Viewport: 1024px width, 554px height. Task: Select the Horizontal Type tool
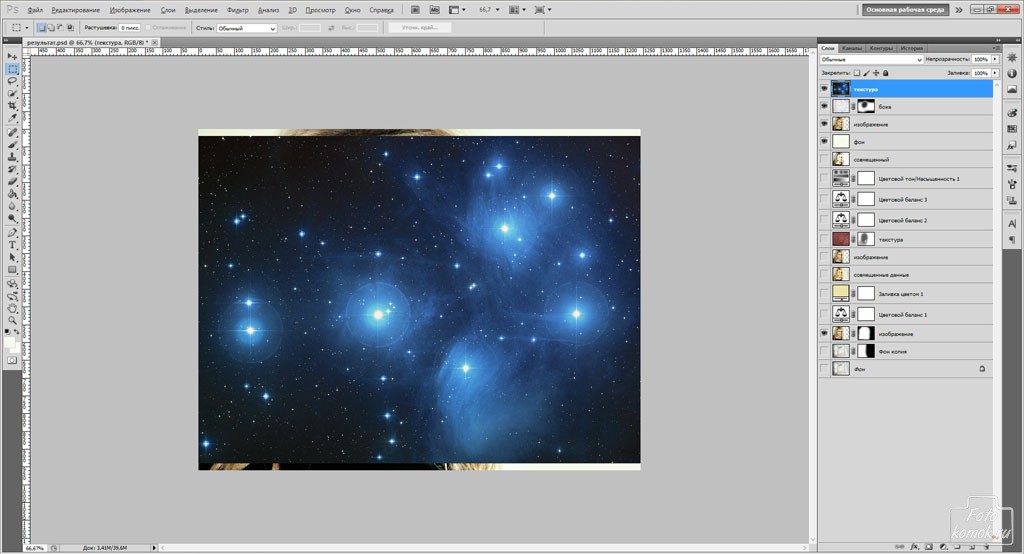[12, 244]
